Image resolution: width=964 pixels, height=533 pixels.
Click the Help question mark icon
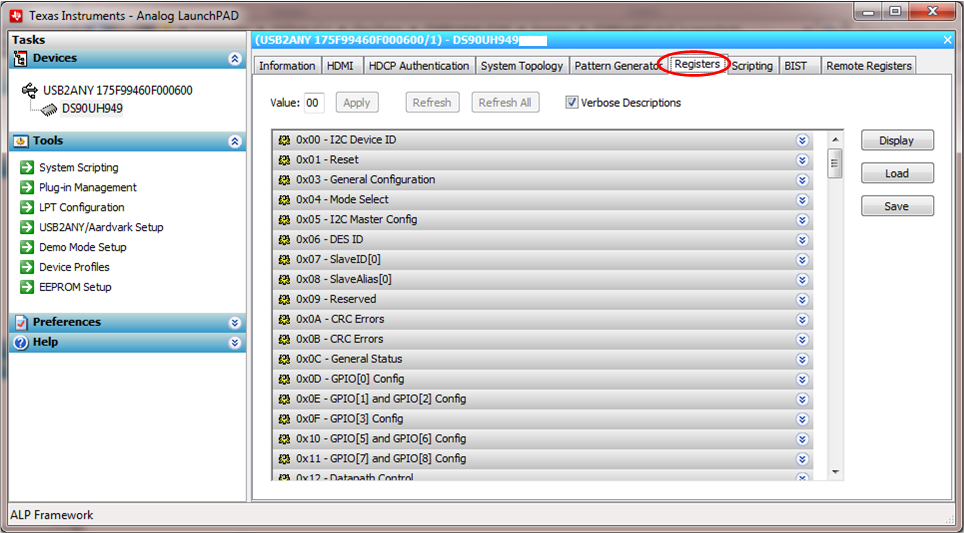coord(20,342)
